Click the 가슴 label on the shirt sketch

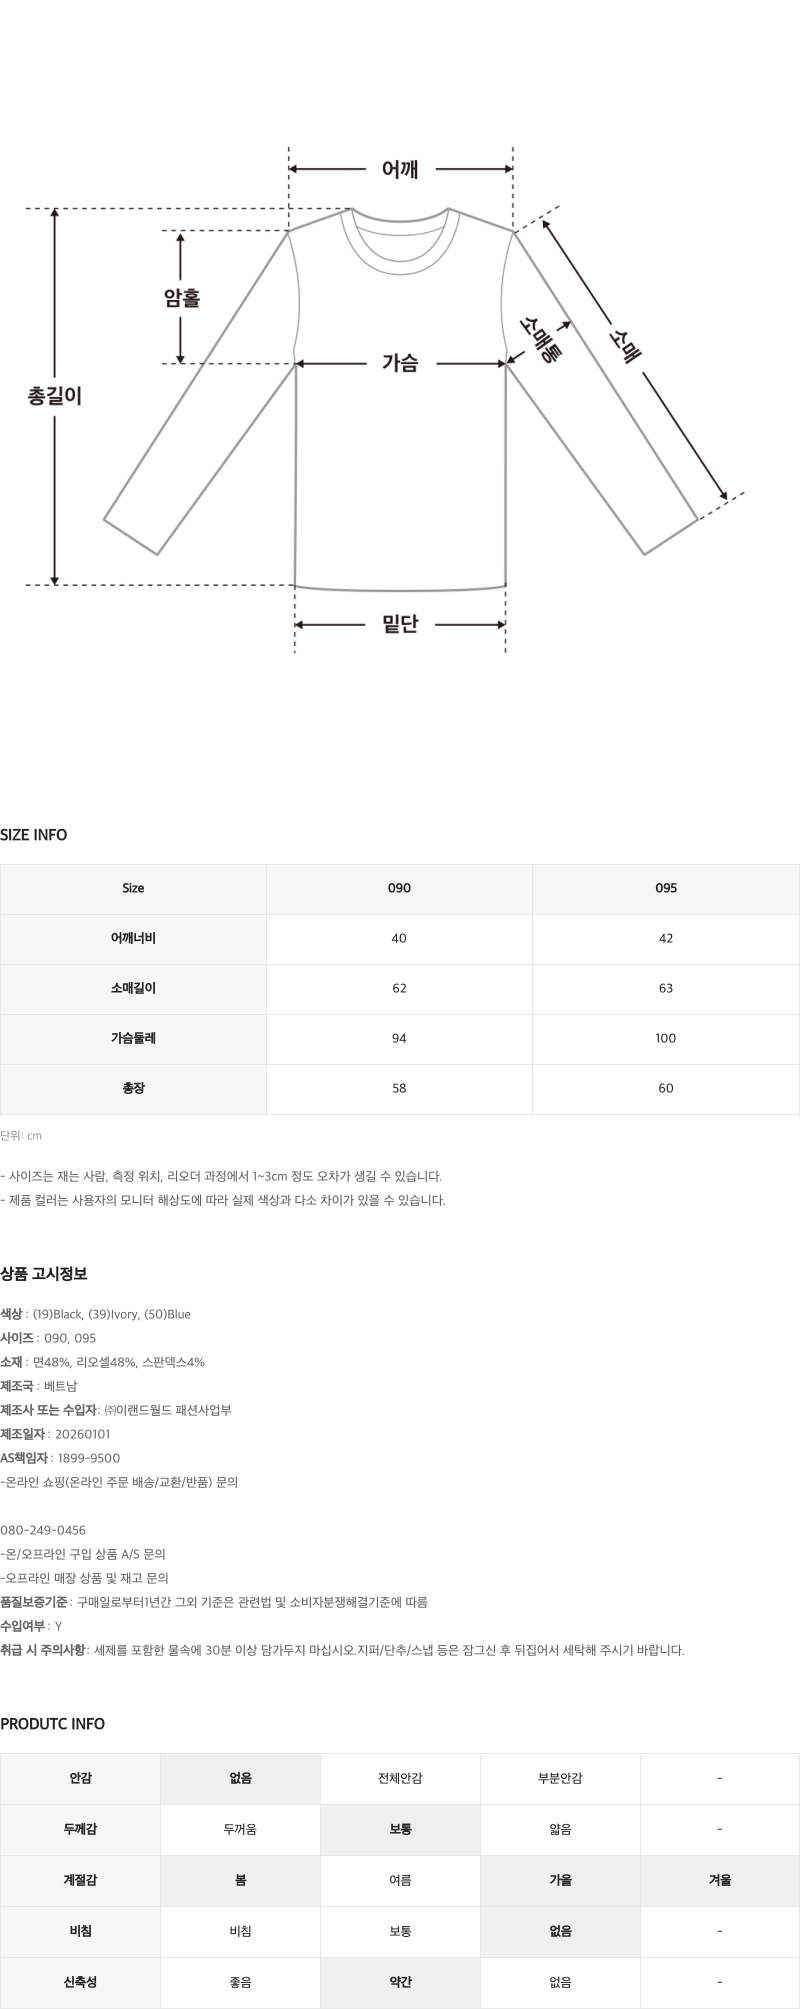400,364
